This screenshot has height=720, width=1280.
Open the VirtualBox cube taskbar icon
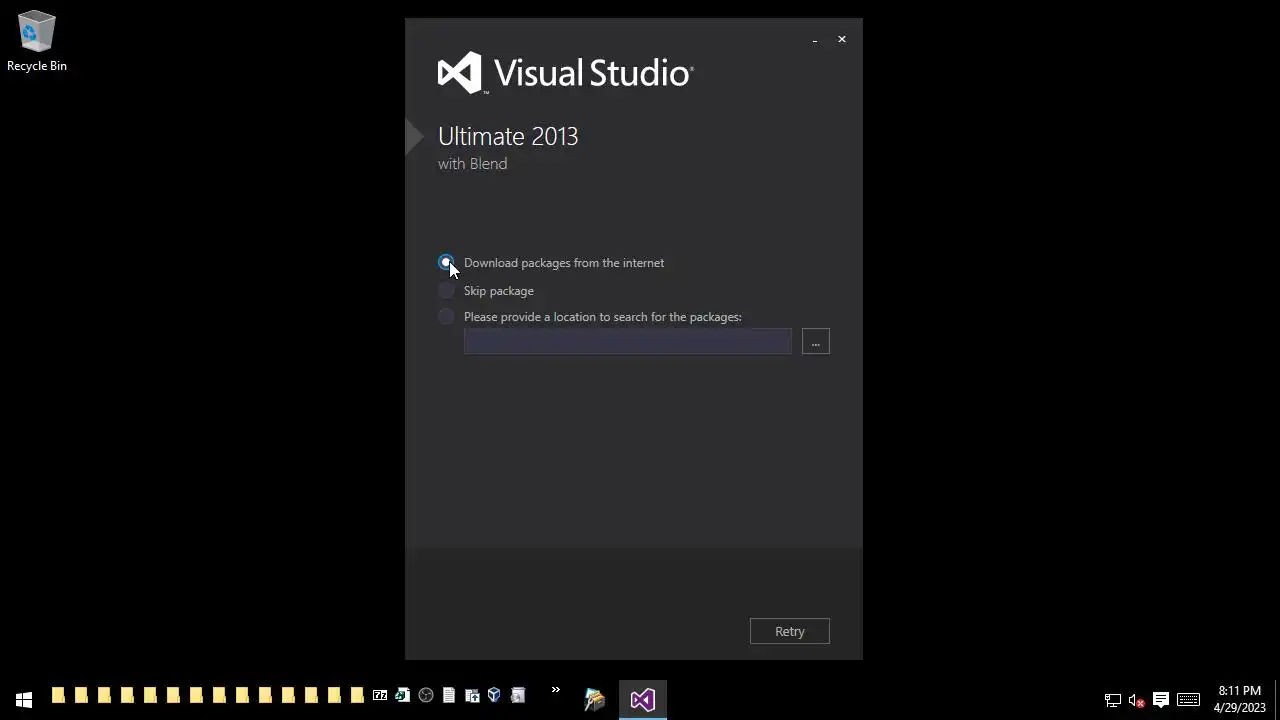[x=494, y=696]
